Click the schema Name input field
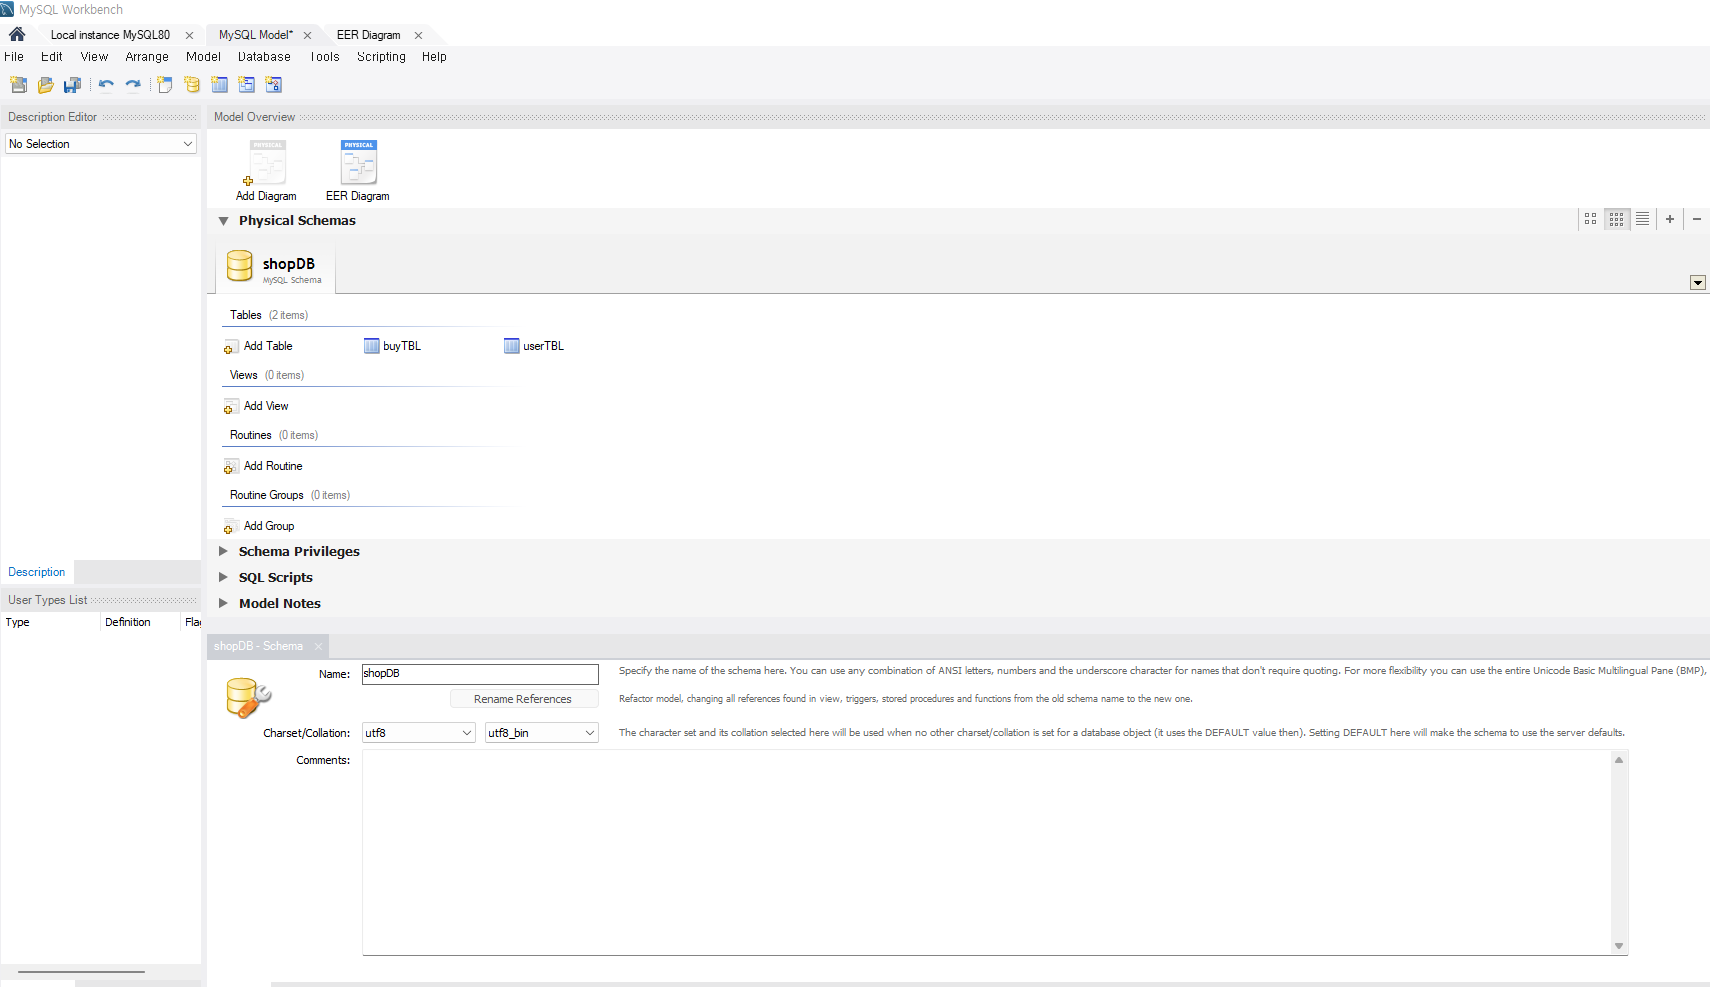1710x987 pixels. (x=480, y=674)
